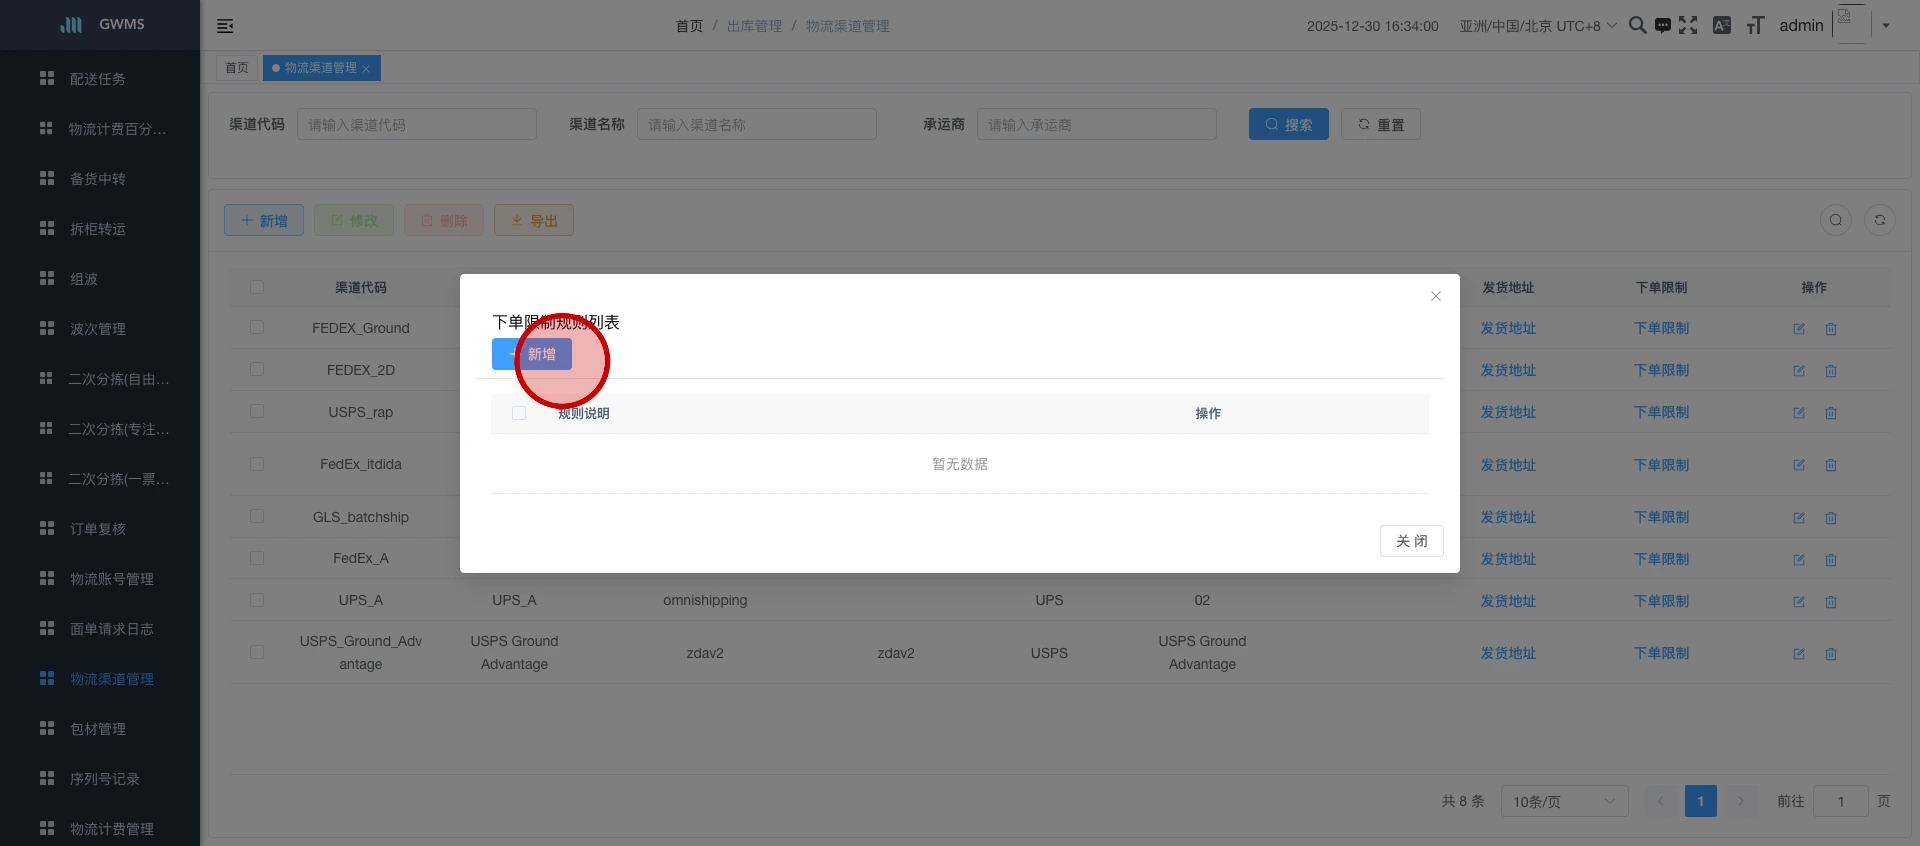Open the language switch icon
Viewport: 1920px width, 846px height.
(x=1722, y=25)
